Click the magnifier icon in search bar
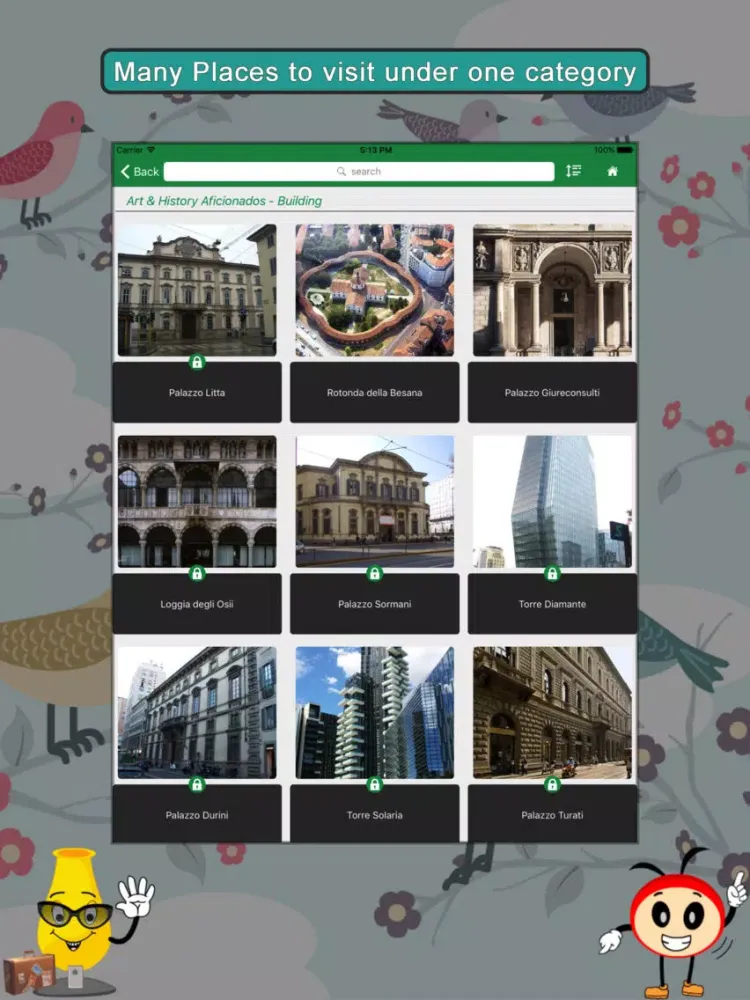The height and width of the screenshot is (1000, 750). (x=341, y=172)
